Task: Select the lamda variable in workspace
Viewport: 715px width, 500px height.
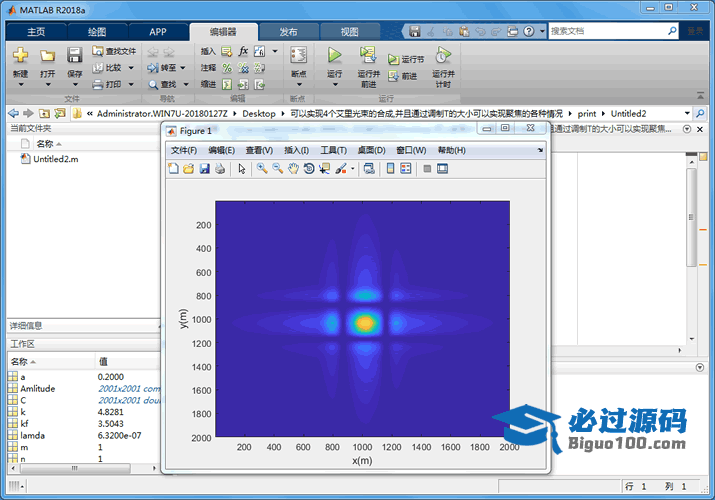Action: 33,436
